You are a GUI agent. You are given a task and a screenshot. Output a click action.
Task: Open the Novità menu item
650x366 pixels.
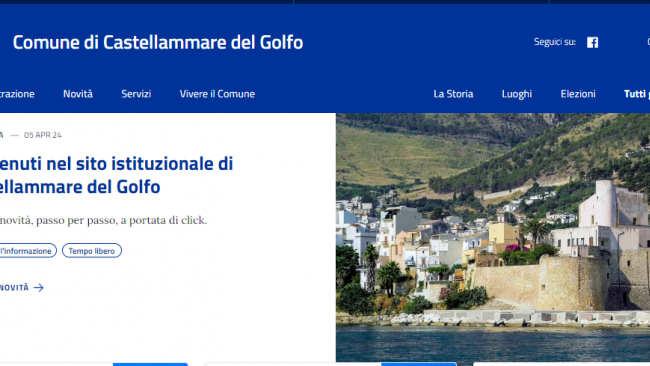[78, 94]
